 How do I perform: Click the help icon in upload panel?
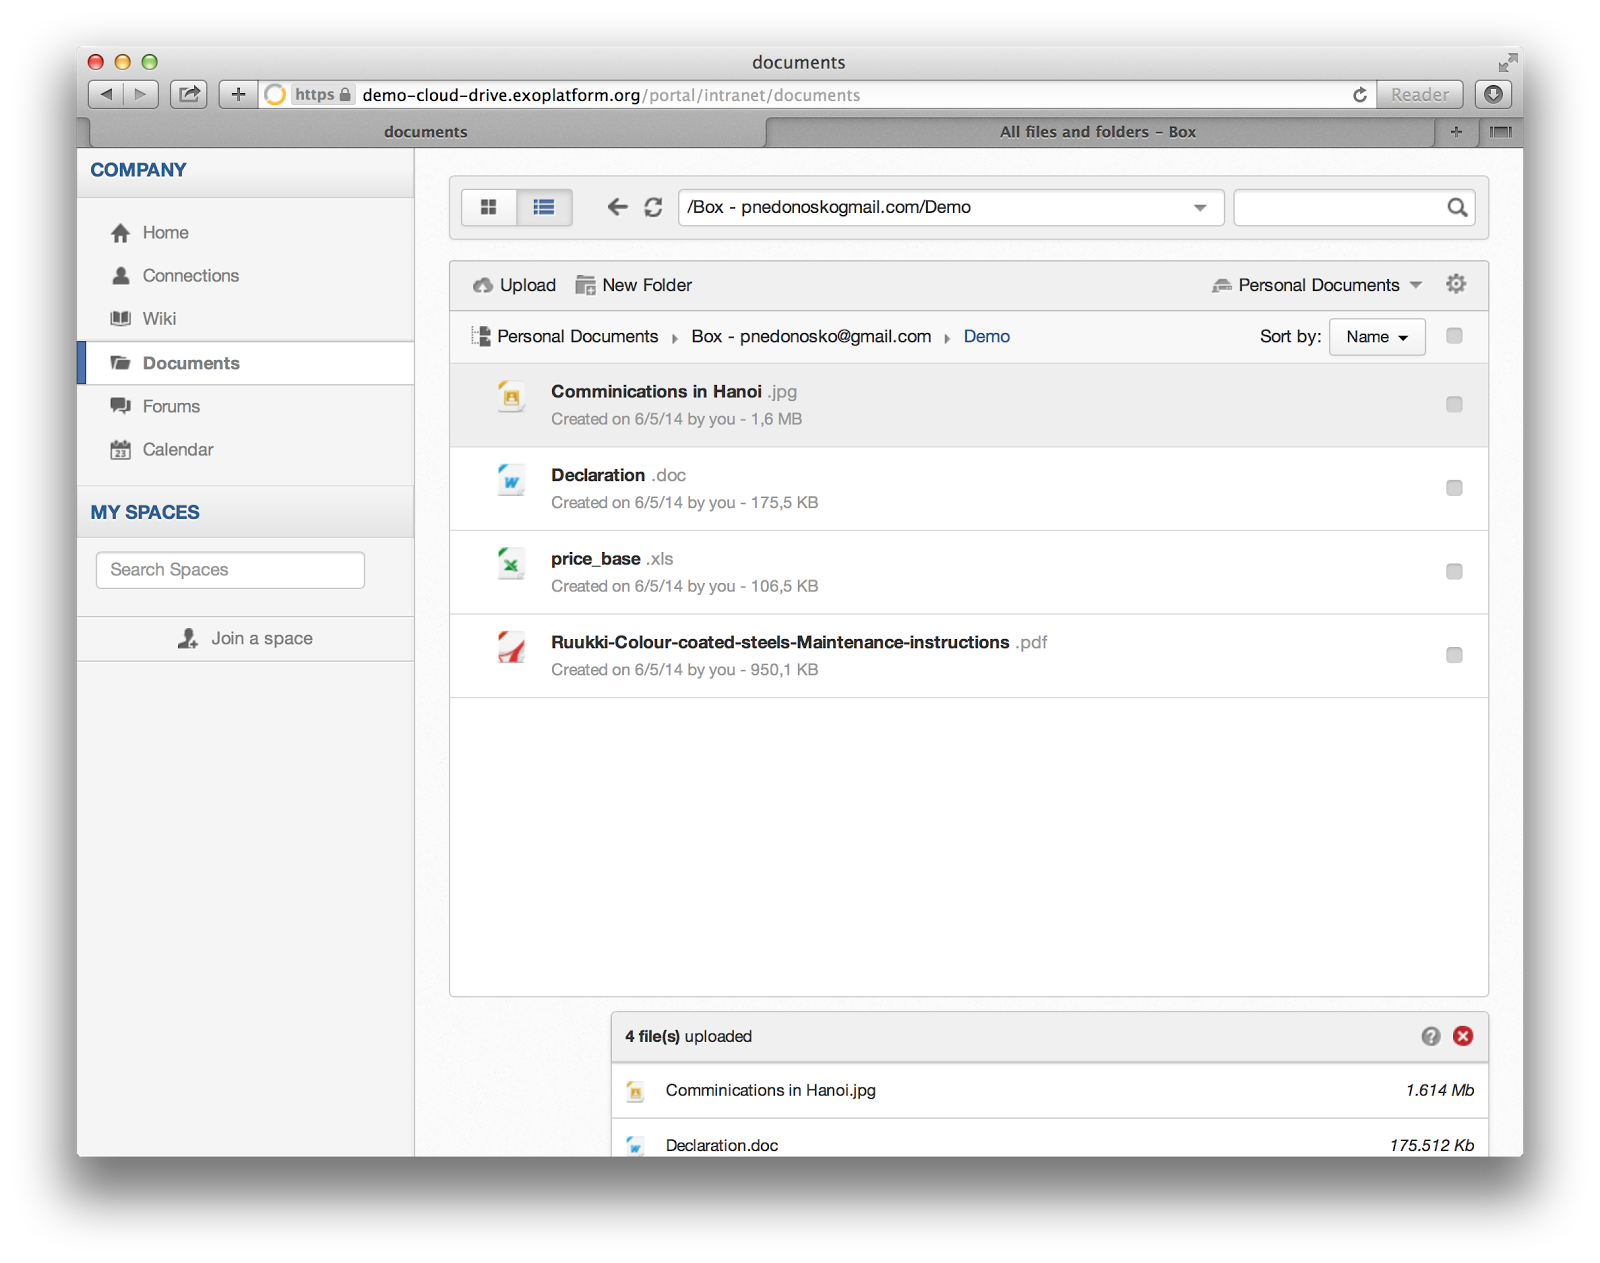tap(1431, 1036)
